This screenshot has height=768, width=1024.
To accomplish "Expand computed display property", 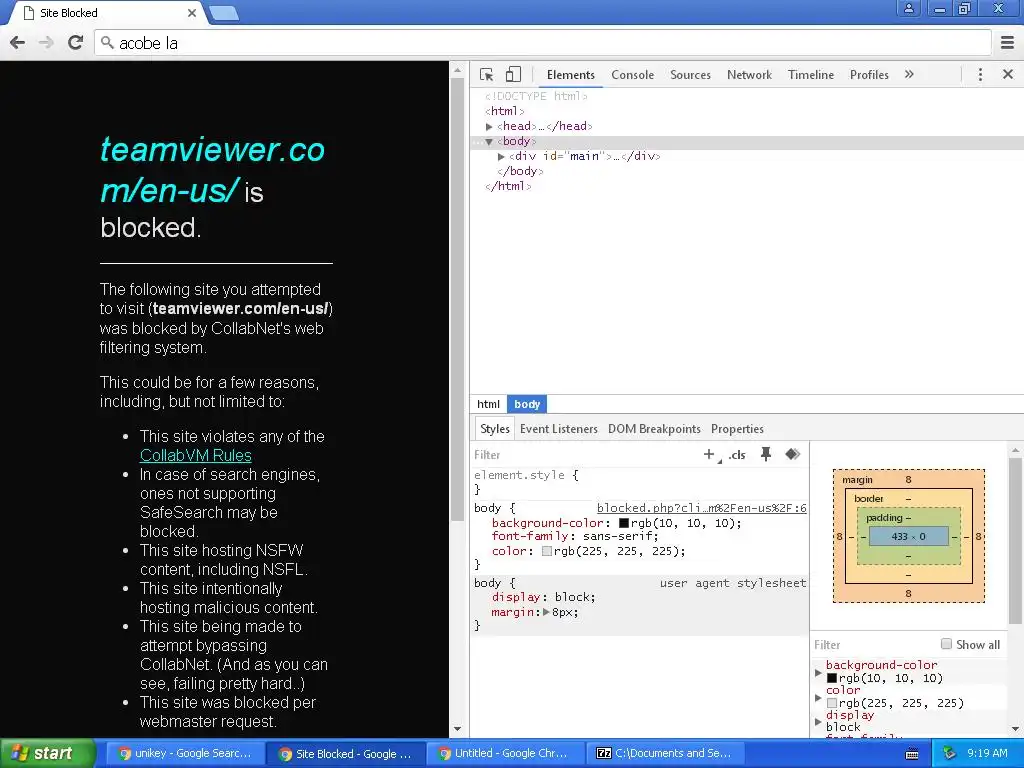I will coord(818,721).
